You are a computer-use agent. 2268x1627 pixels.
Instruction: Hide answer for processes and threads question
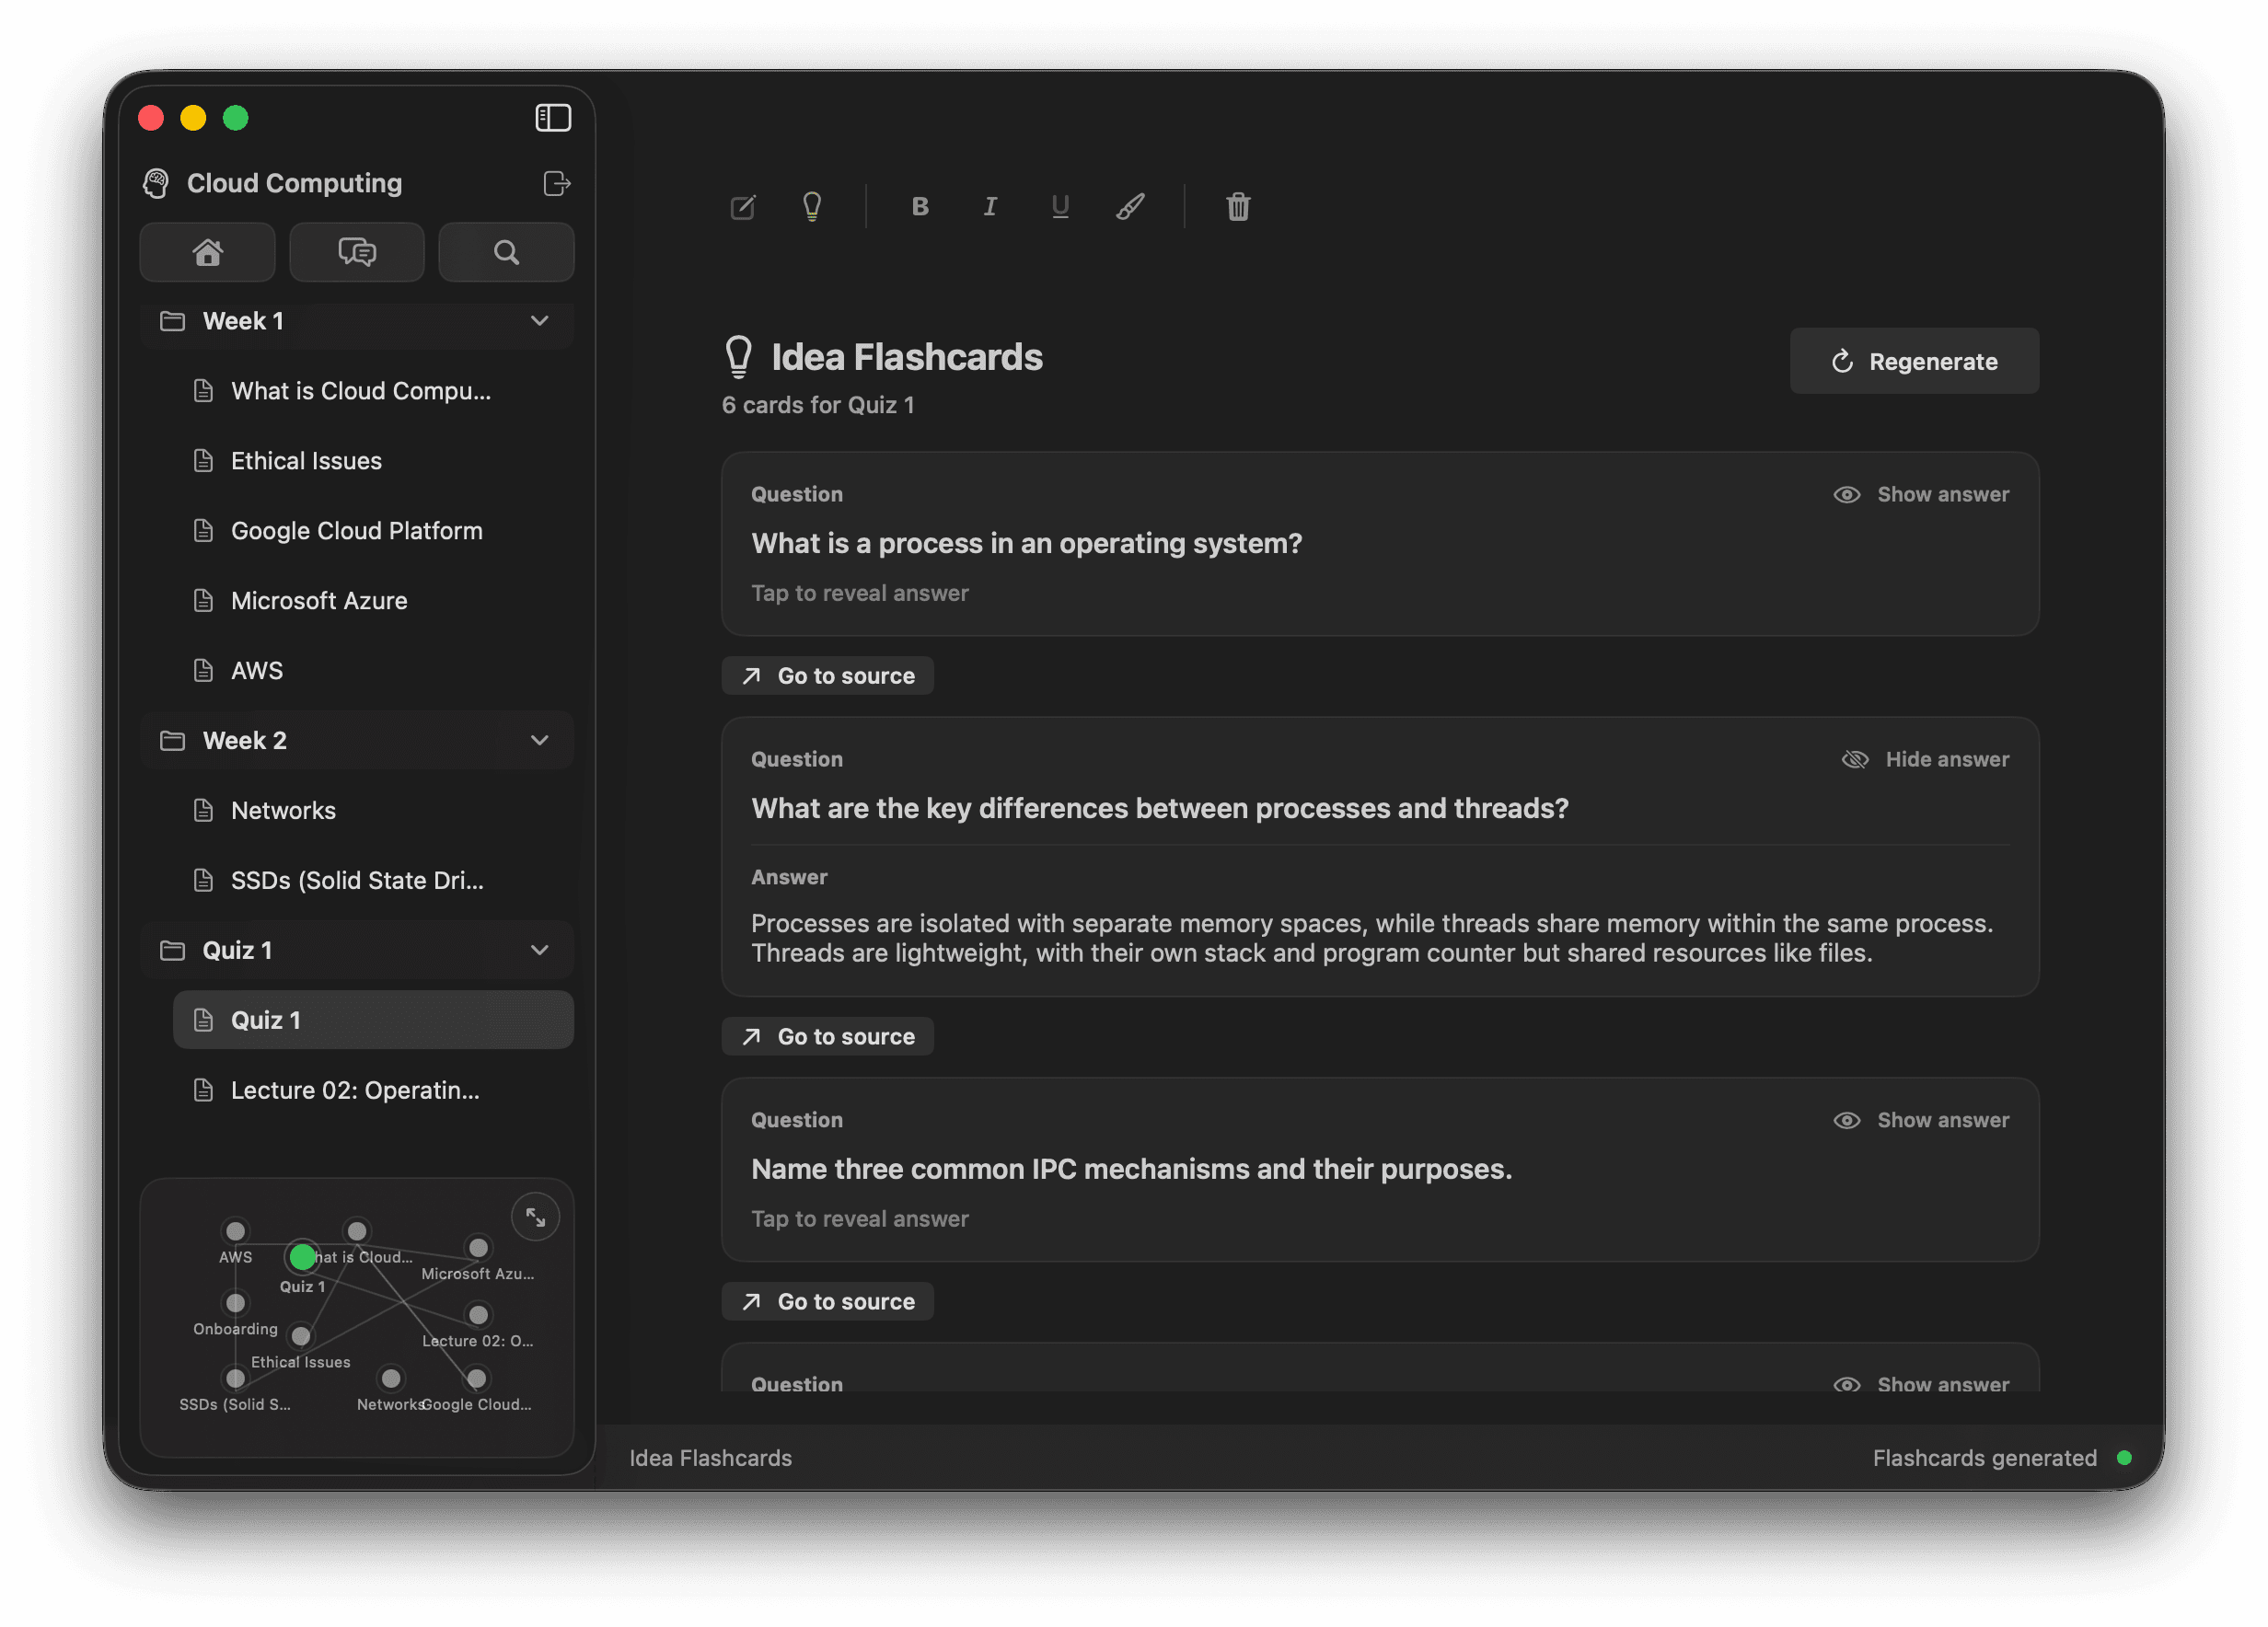click(1925, 760)
